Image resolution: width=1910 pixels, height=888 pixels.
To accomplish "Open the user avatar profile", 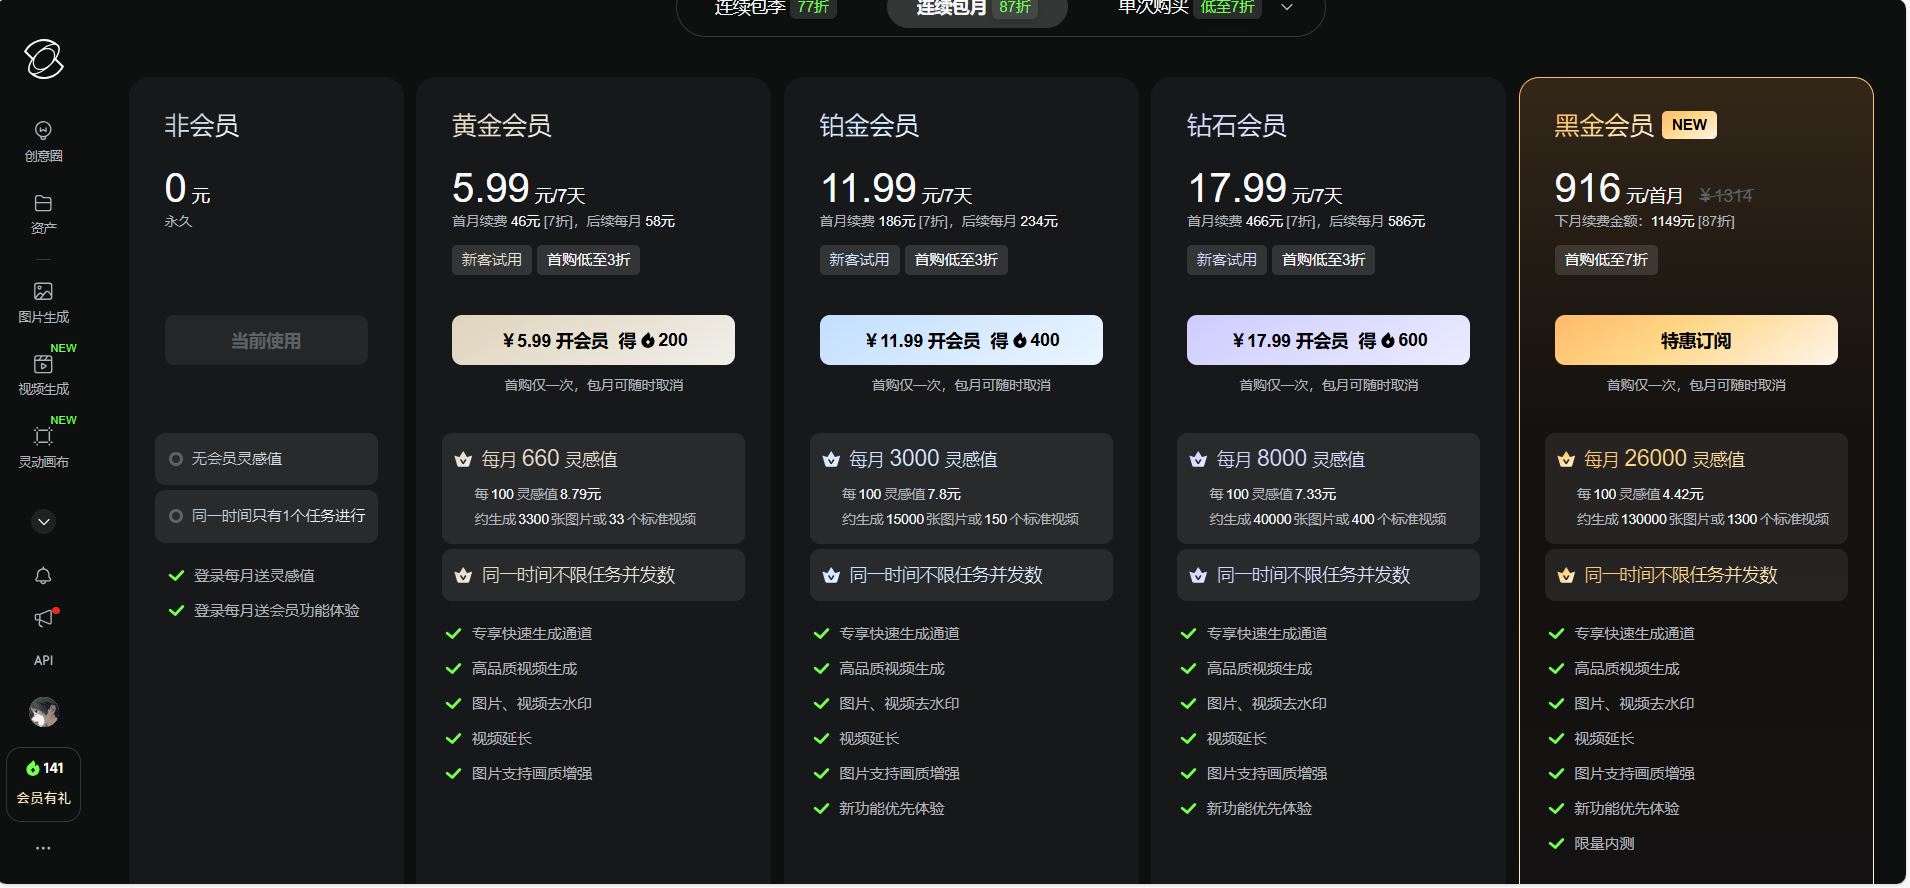I will (43, 712).
